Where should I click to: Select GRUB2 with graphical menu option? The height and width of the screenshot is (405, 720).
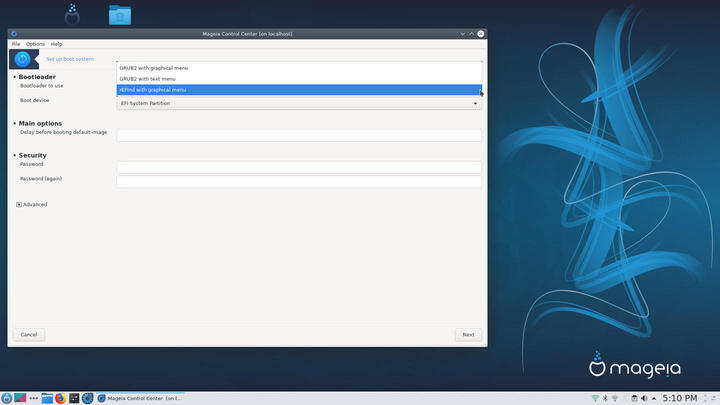click(x=299, y=68)
